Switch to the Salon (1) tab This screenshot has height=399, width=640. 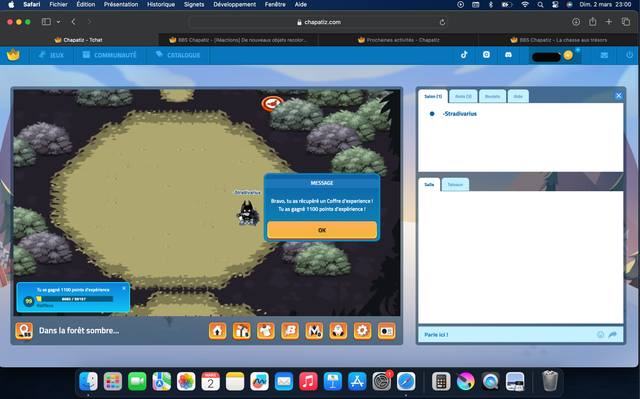coord(433,96)
